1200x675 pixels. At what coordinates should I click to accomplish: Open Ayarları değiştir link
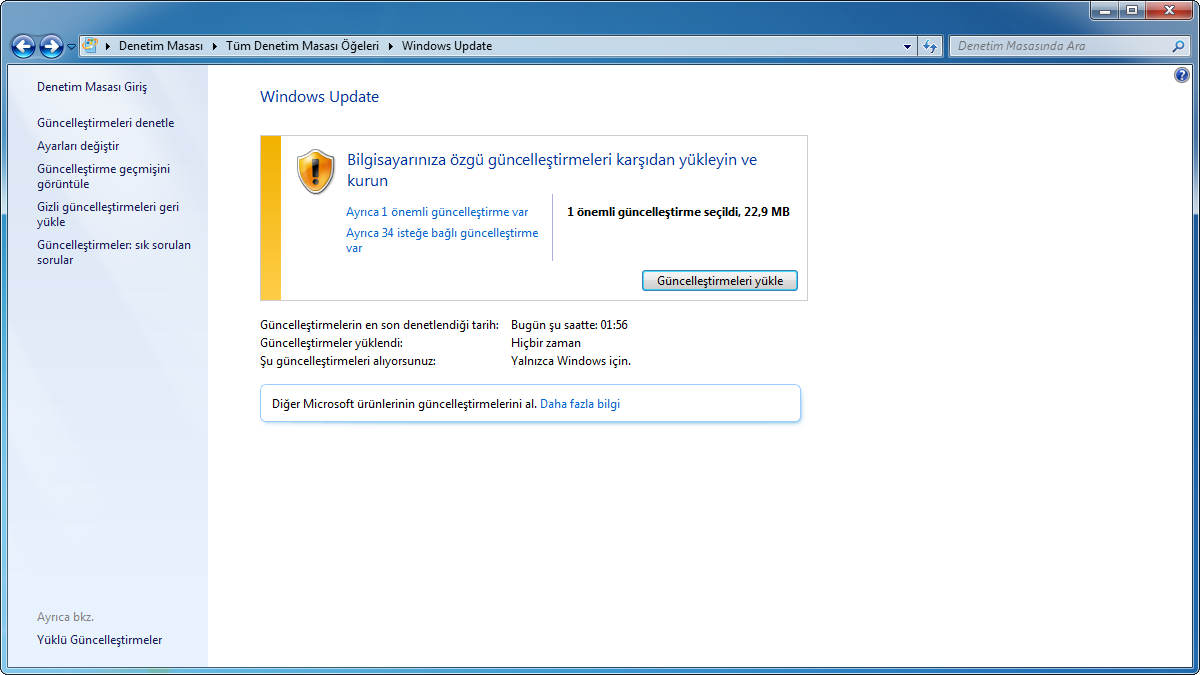click(x=78, y=146)
